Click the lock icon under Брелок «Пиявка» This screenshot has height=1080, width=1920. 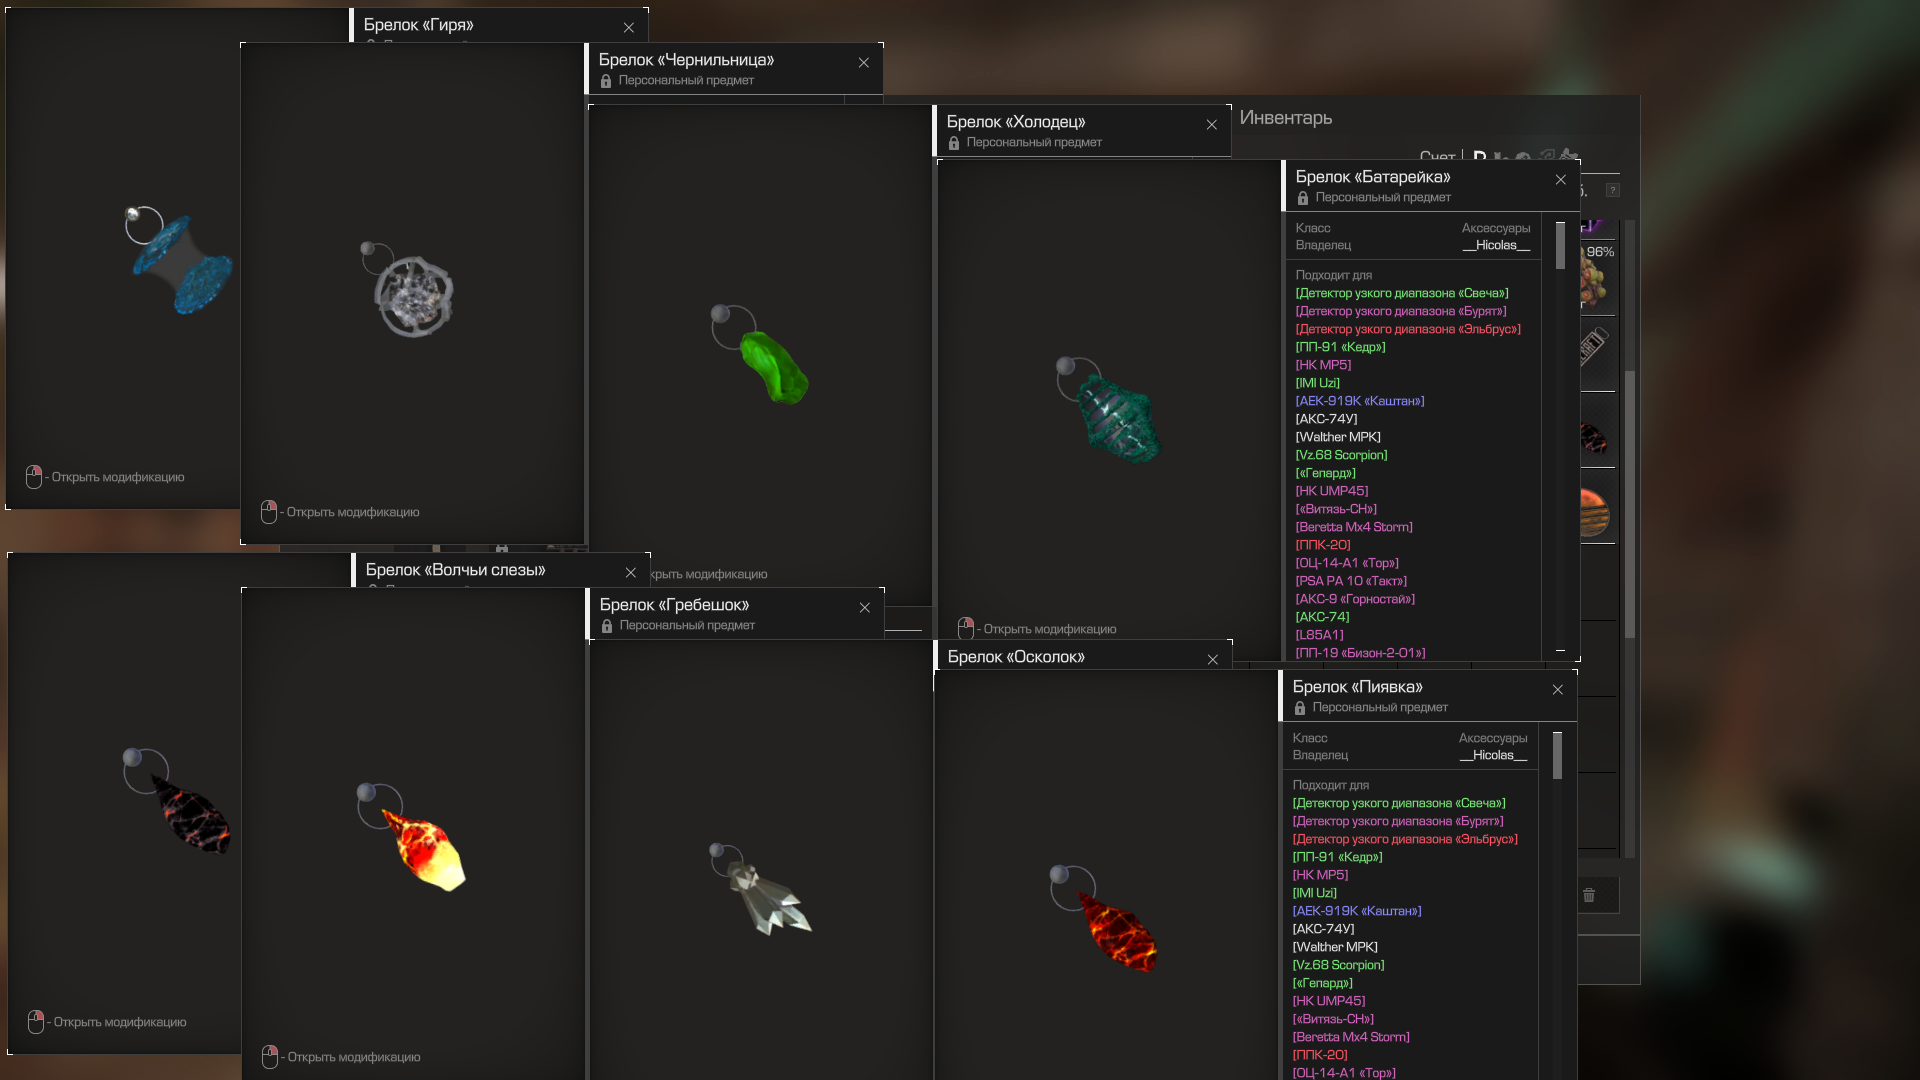[1300, 708]
